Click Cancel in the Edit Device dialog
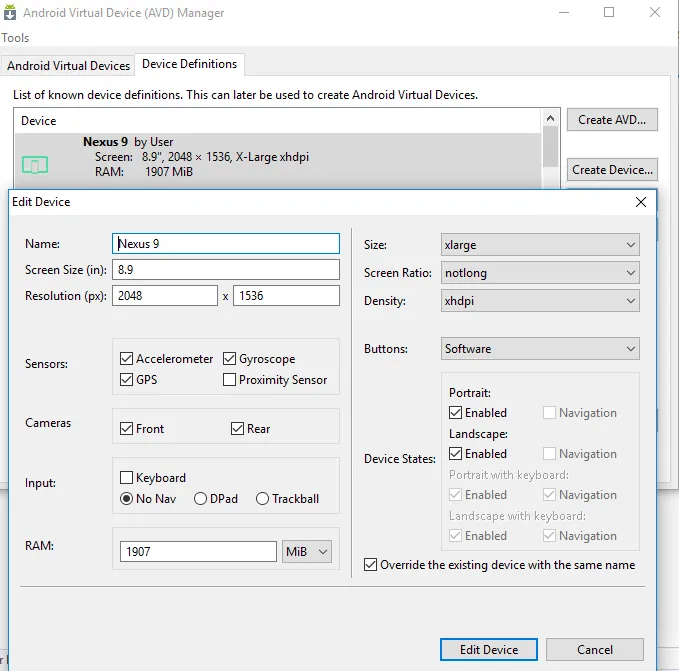679x671 pixels. click(595, 649)
